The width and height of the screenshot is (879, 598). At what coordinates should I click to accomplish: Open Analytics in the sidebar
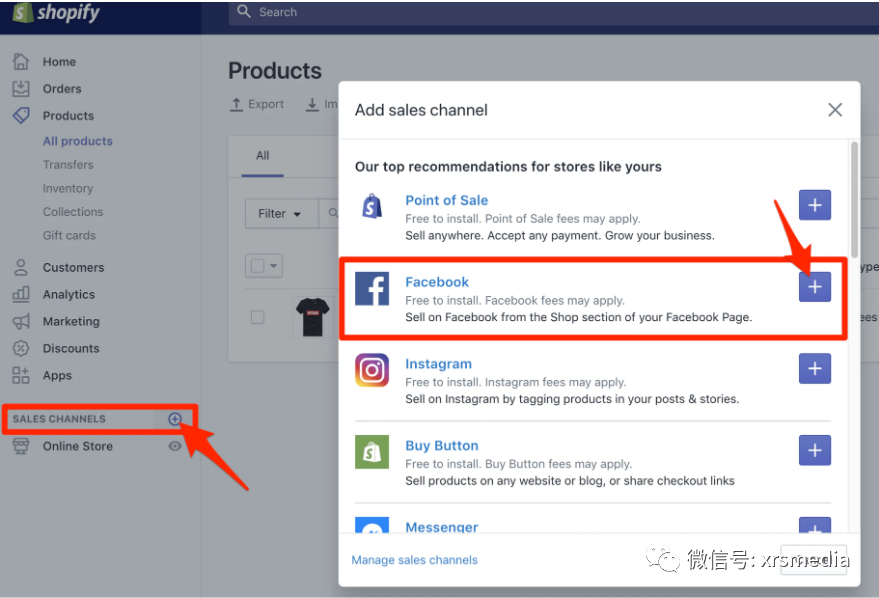68,295
